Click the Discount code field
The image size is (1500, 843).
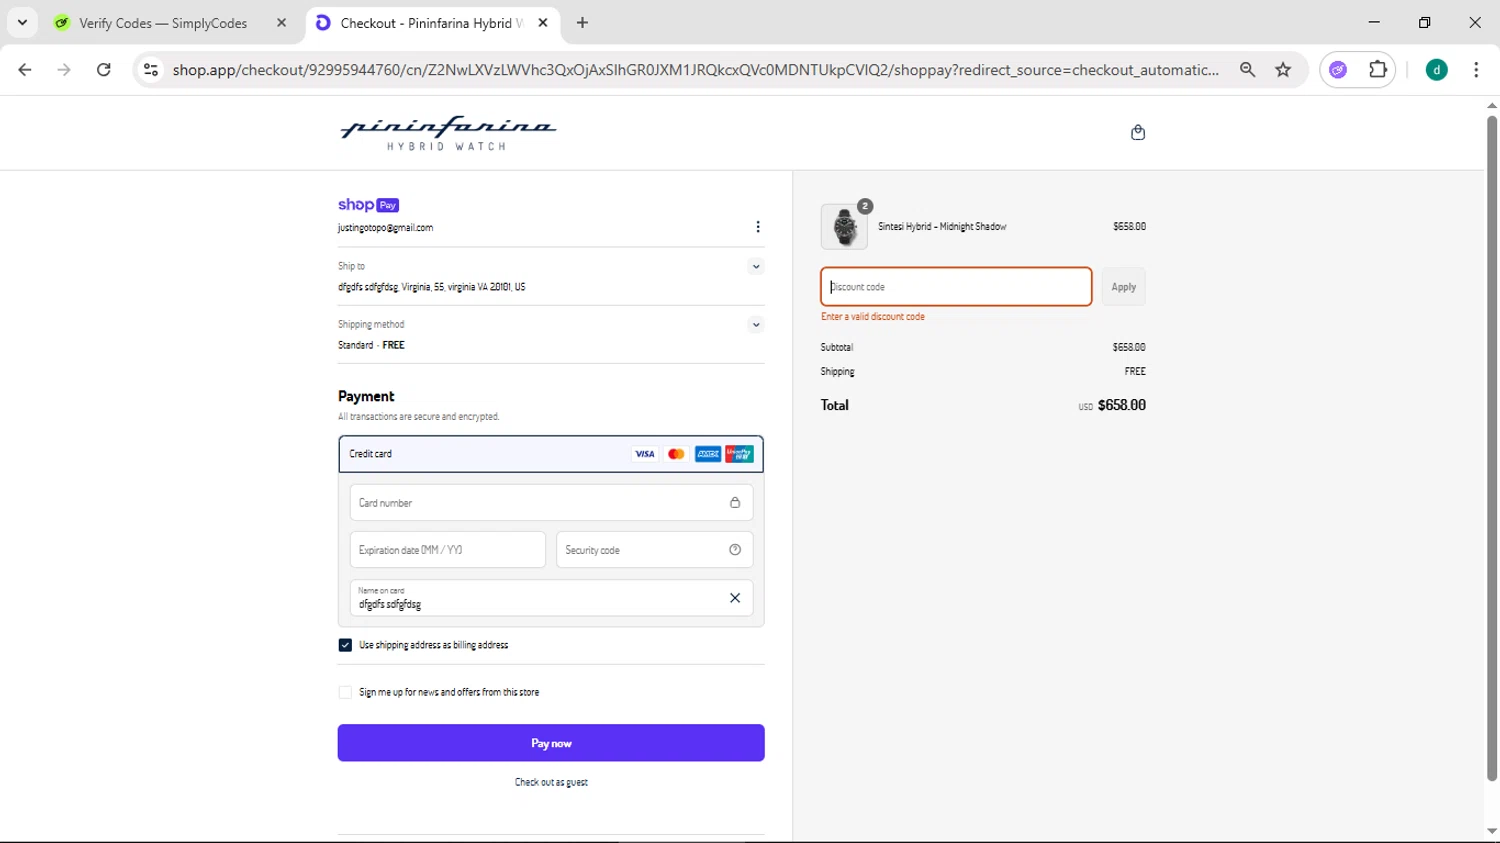[x=956, y=287]
